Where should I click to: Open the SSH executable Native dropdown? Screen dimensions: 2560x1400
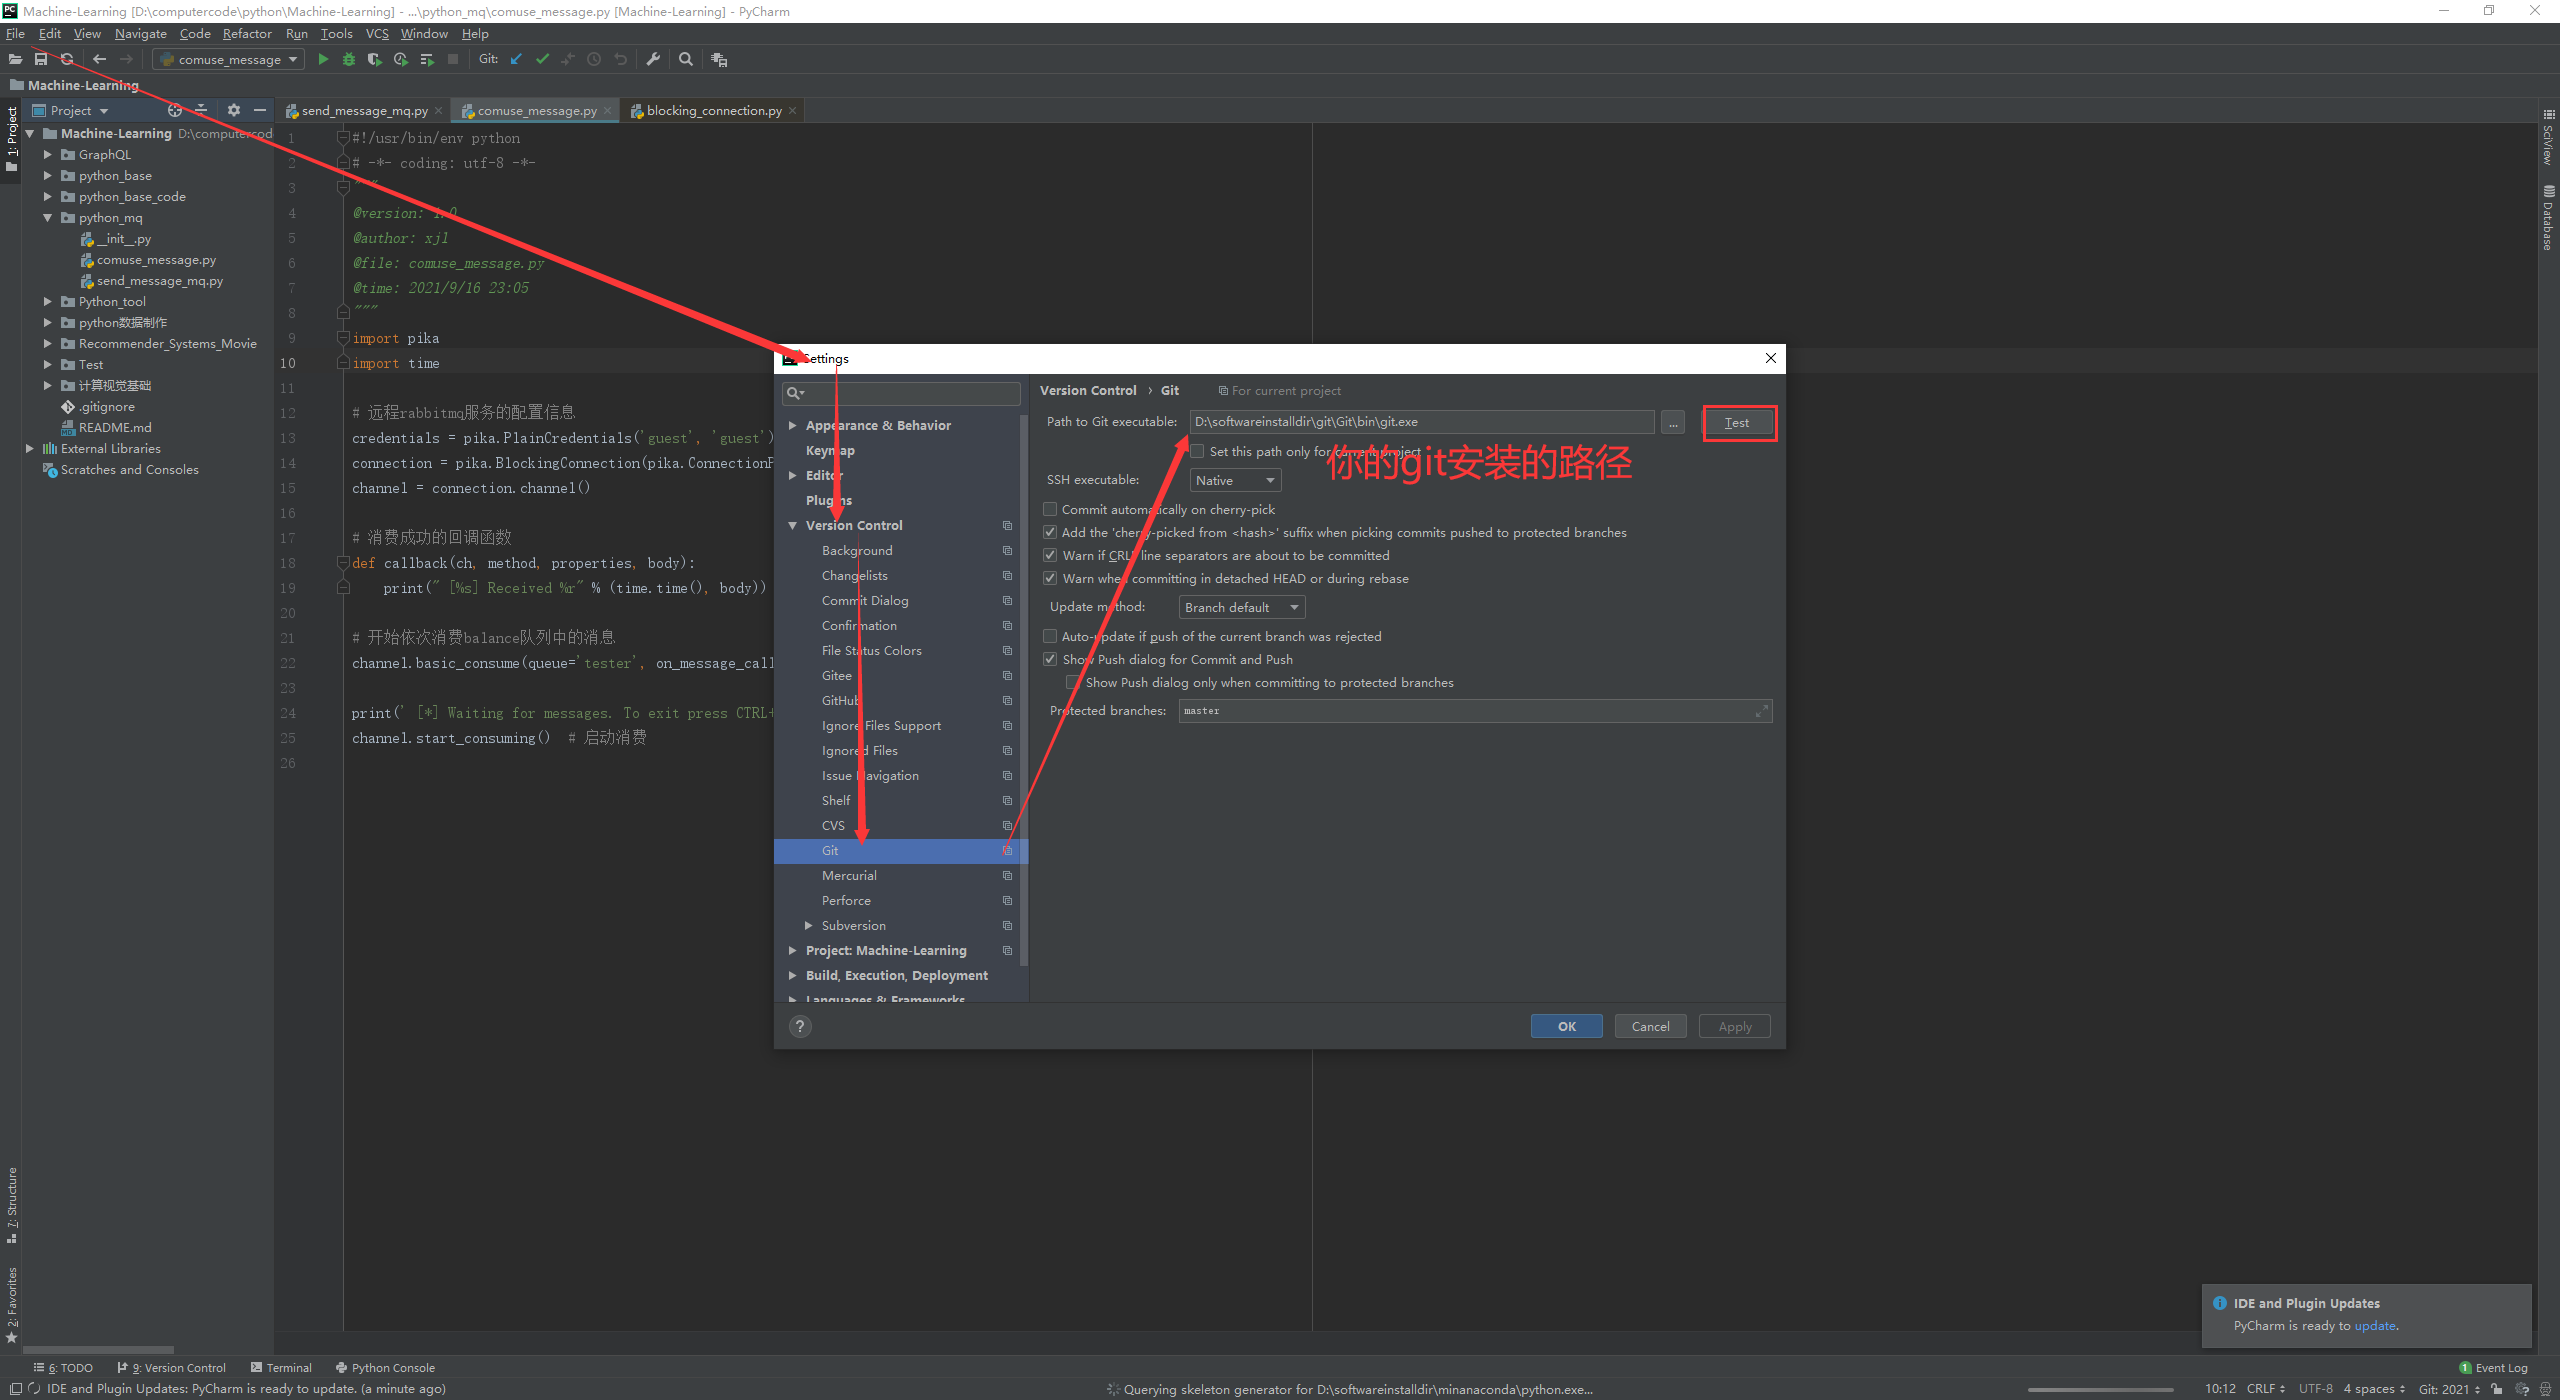1235,480
